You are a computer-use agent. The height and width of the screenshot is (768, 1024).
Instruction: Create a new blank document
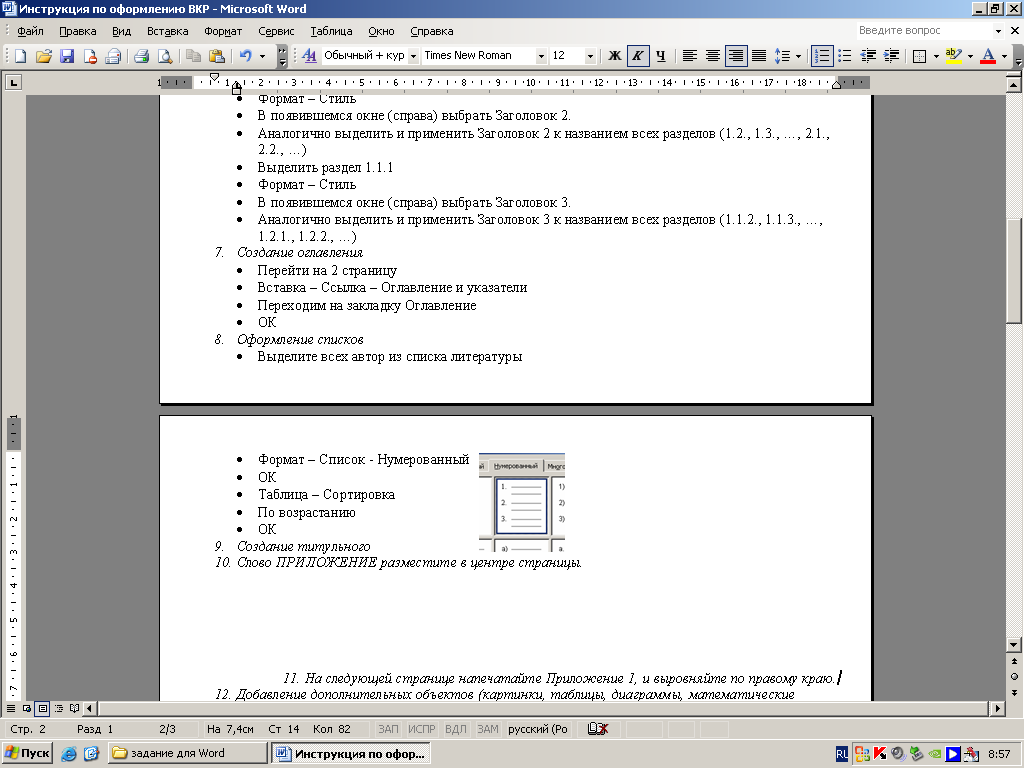(20, 56)
